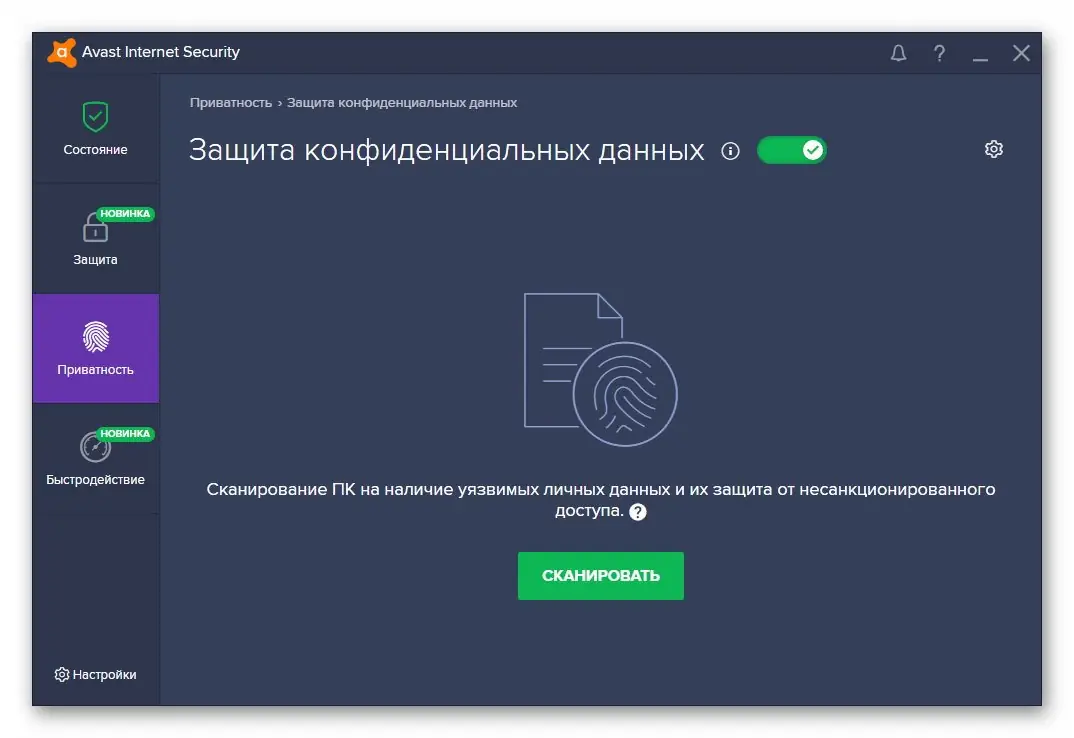The width and height of the screenshot is (1074, 738).
Task: Open Настройки at the bottom of sidebar
Action: pyautogui.click(x=96, y=674)
